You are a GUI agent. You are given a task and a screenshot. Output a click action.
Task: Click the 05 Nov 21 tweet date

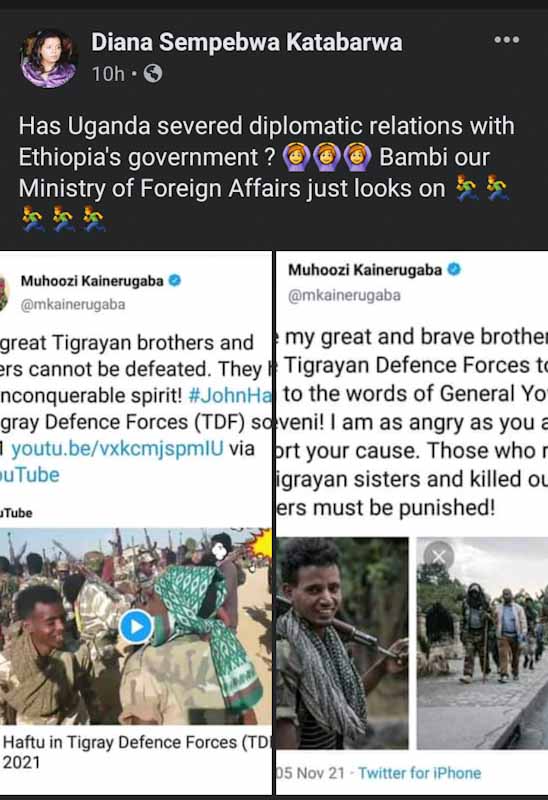pyautogui.click(x=311, y=773)
